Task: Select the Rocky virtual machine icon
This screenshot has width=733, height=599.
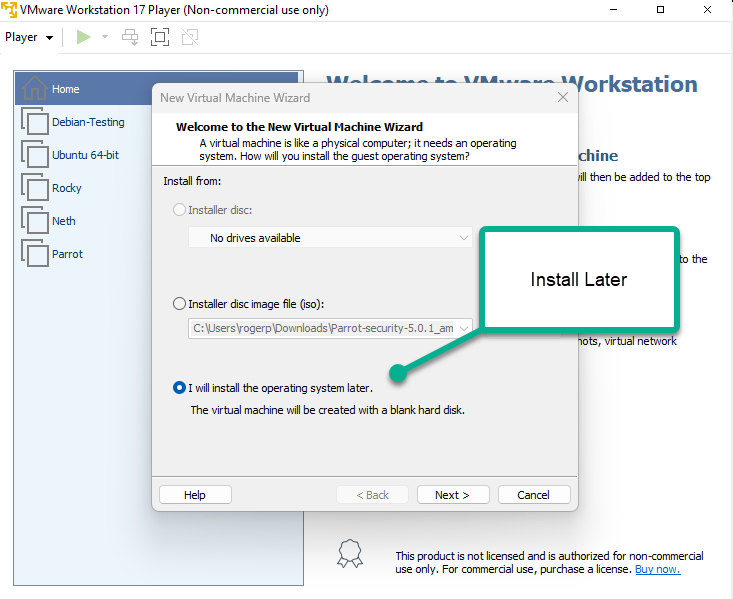Action: click(35, 188)
